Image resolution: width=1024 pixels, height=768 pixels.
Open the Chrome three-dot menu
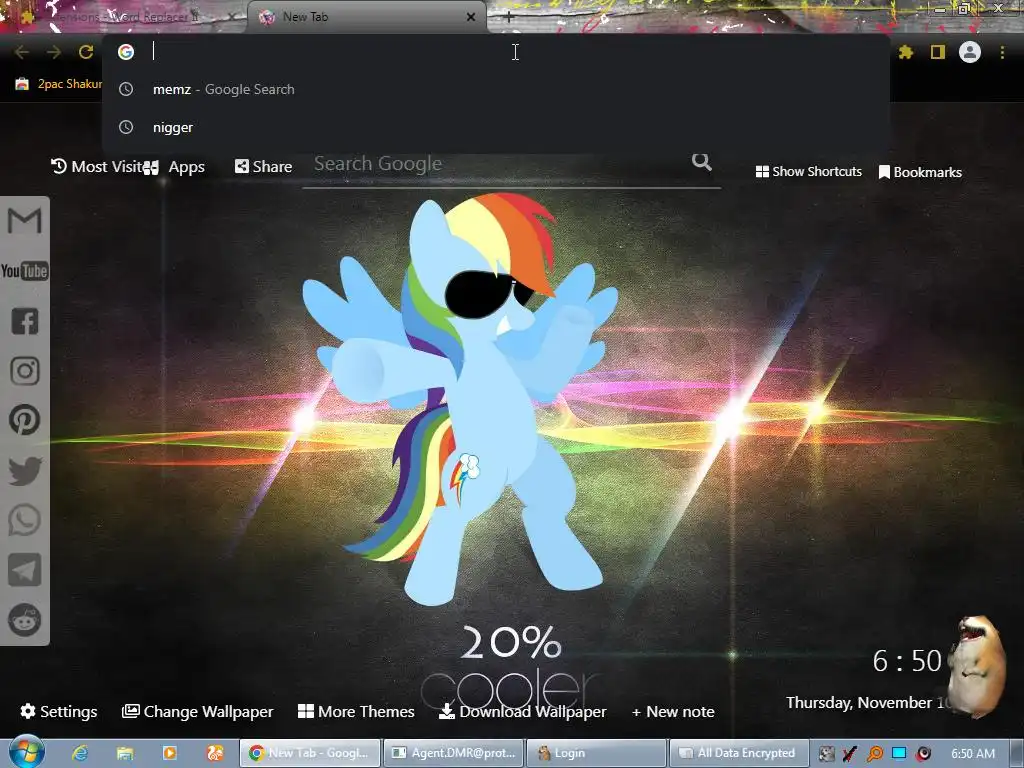tap(1002, 52)
